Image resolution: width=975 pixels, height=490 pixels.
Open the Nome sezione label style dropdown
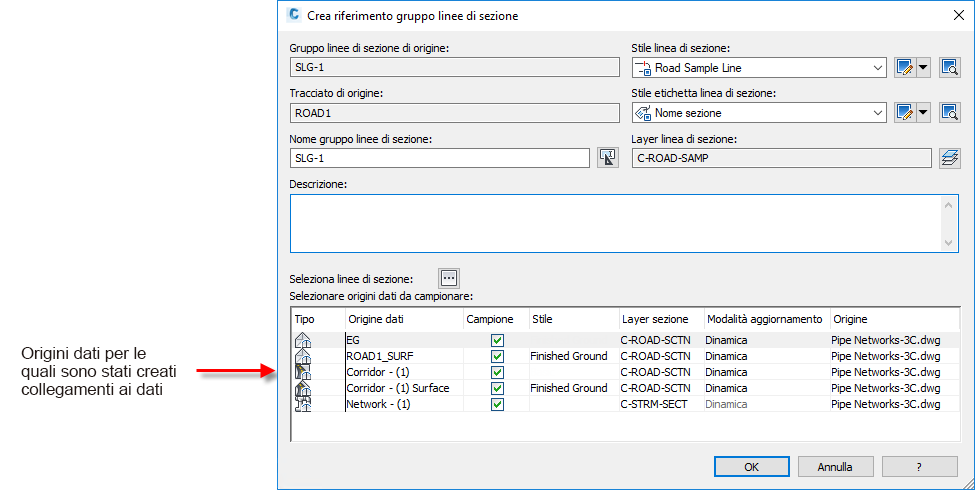point(877,113)
